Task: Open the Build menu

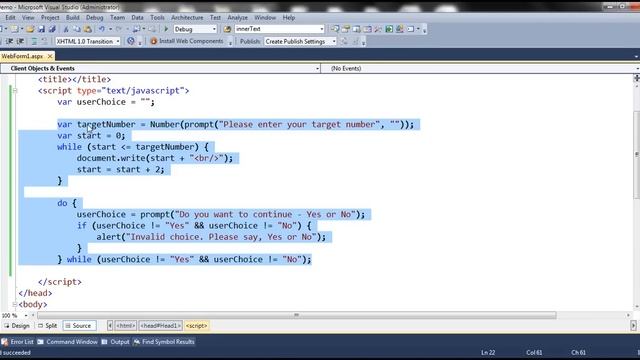Action: [x=73, y=18]
